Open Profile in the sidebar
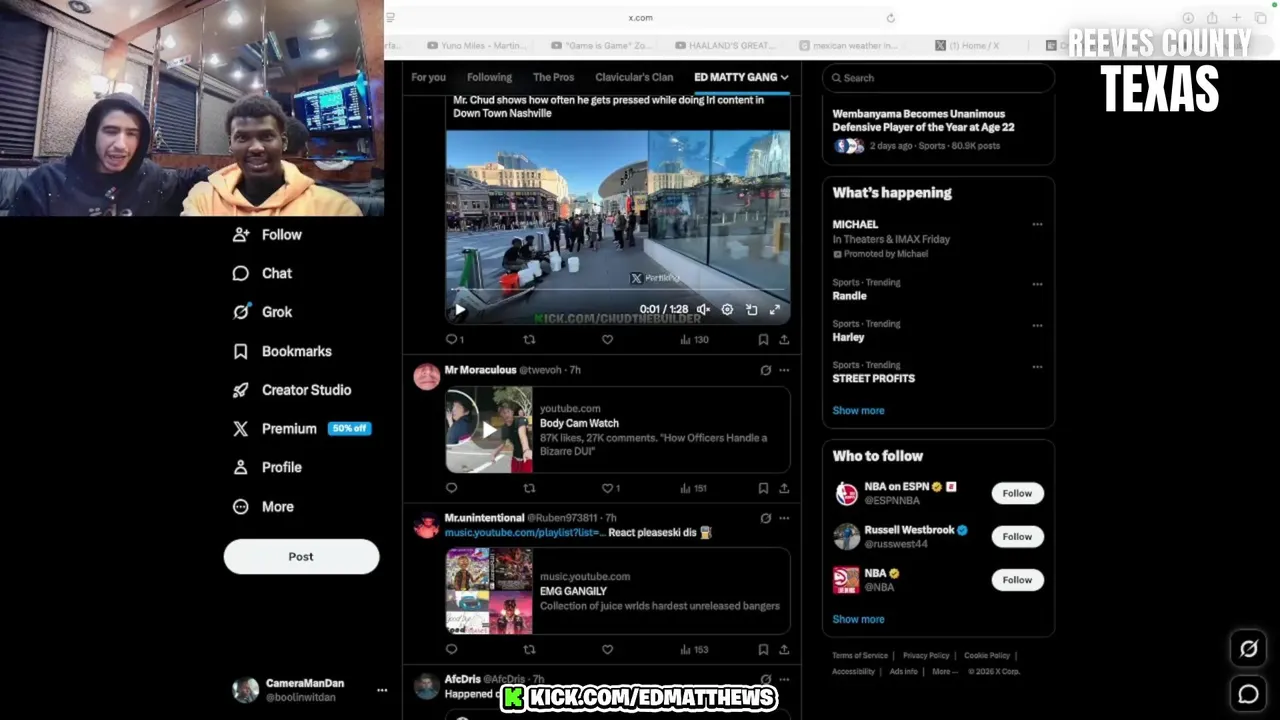The height and width of the screenshot is (720, 1280). [x=267, y=467]
